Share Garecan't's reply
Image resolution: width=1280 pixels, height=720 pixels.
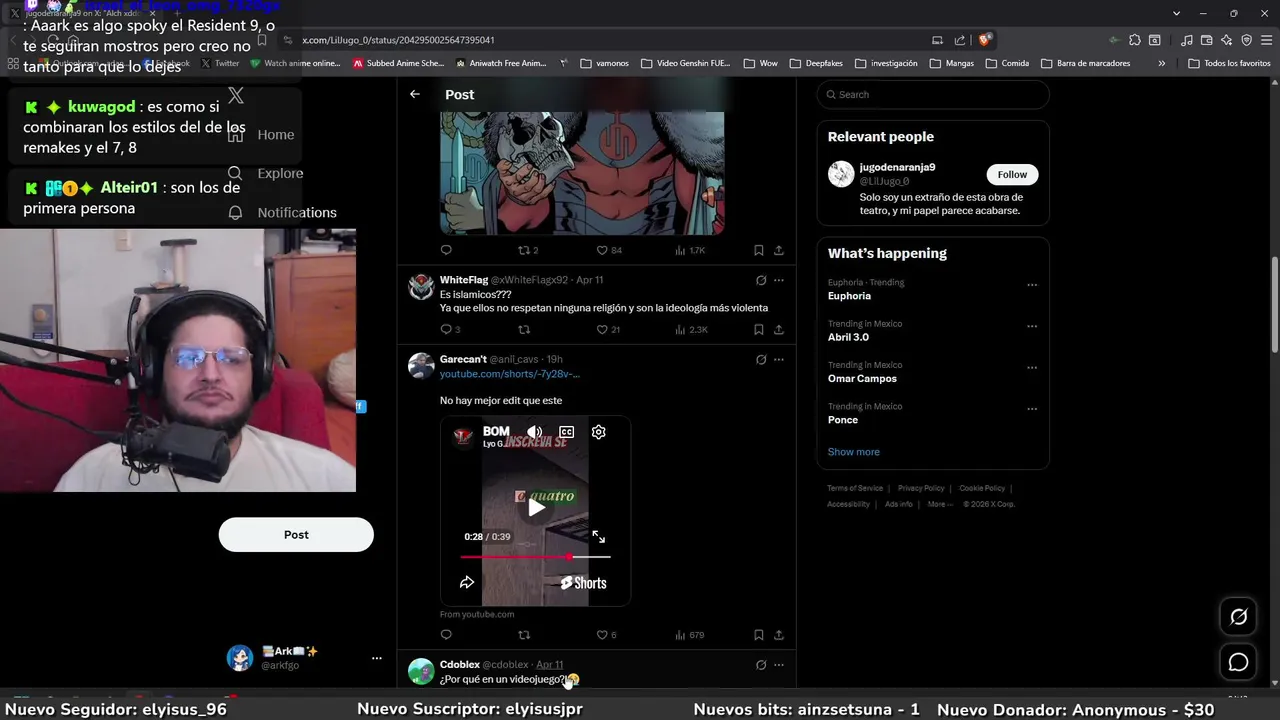[779, 634]
